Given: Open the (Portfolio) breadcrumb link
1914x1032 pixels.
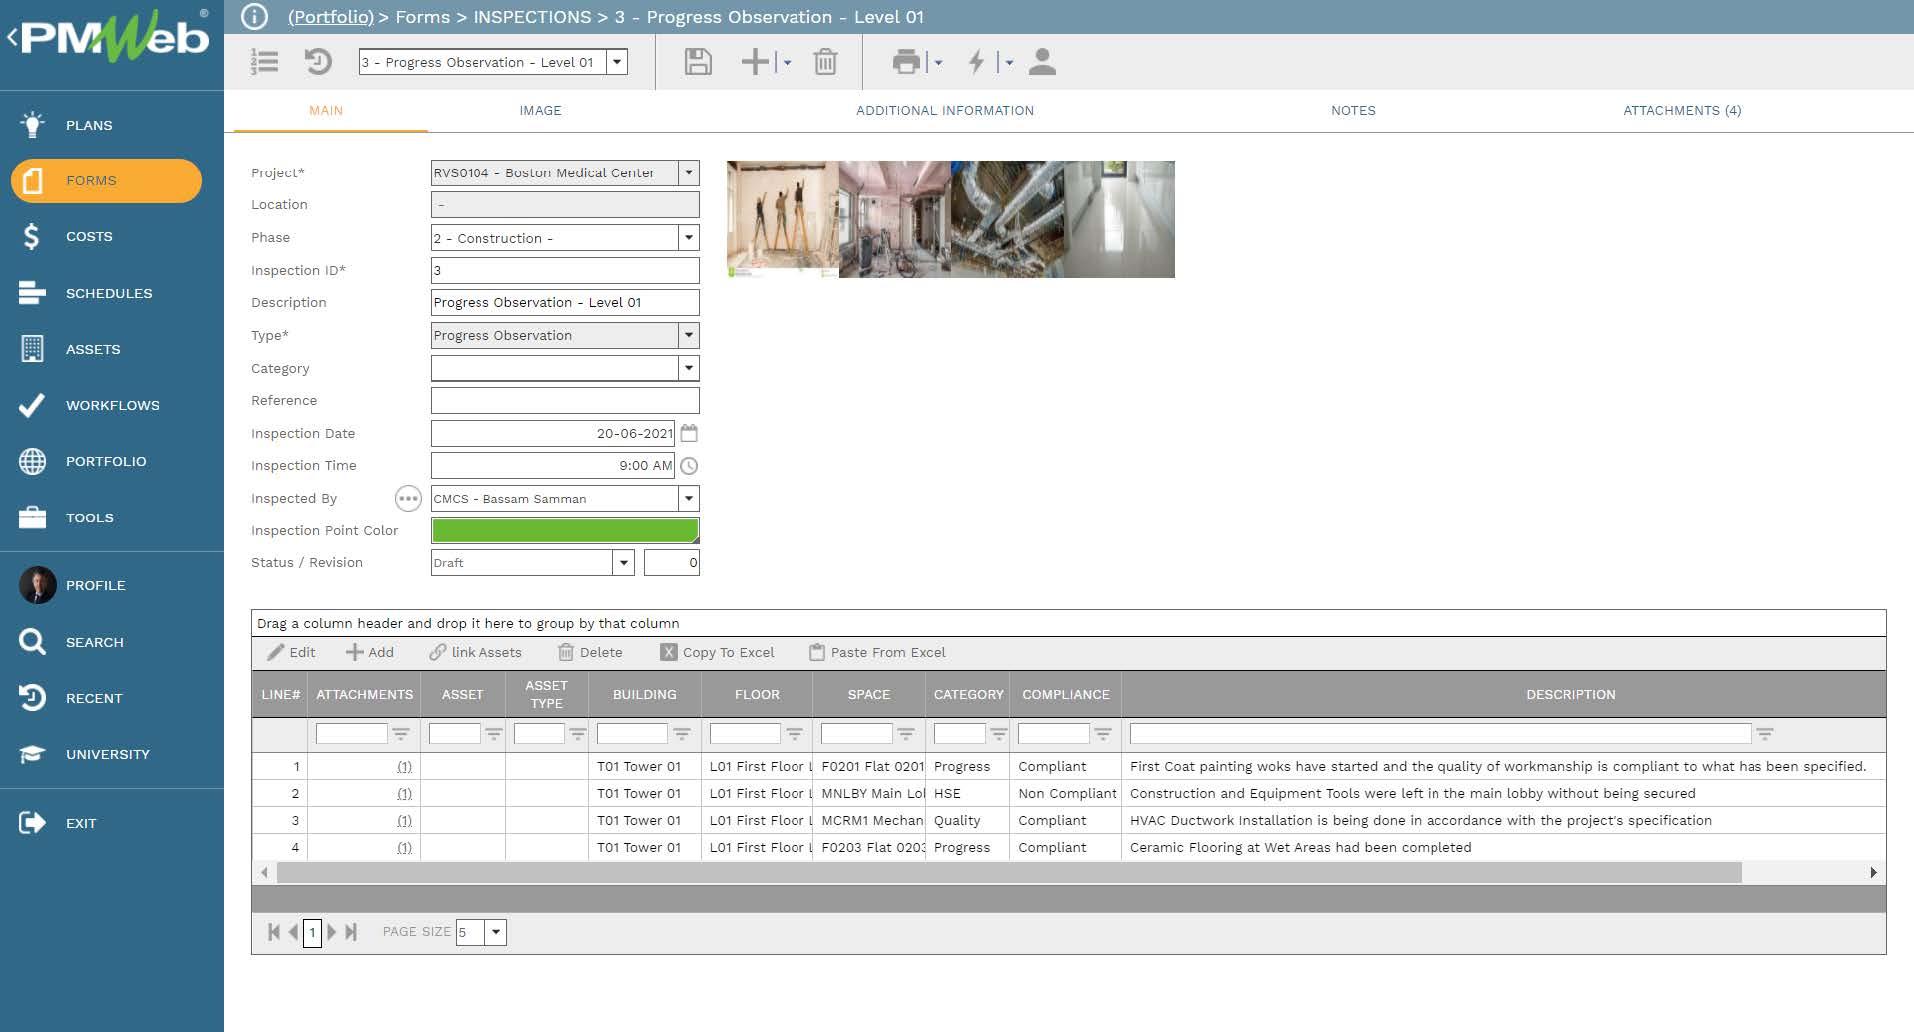Looking at the screenshot, I should coord(331,17).
